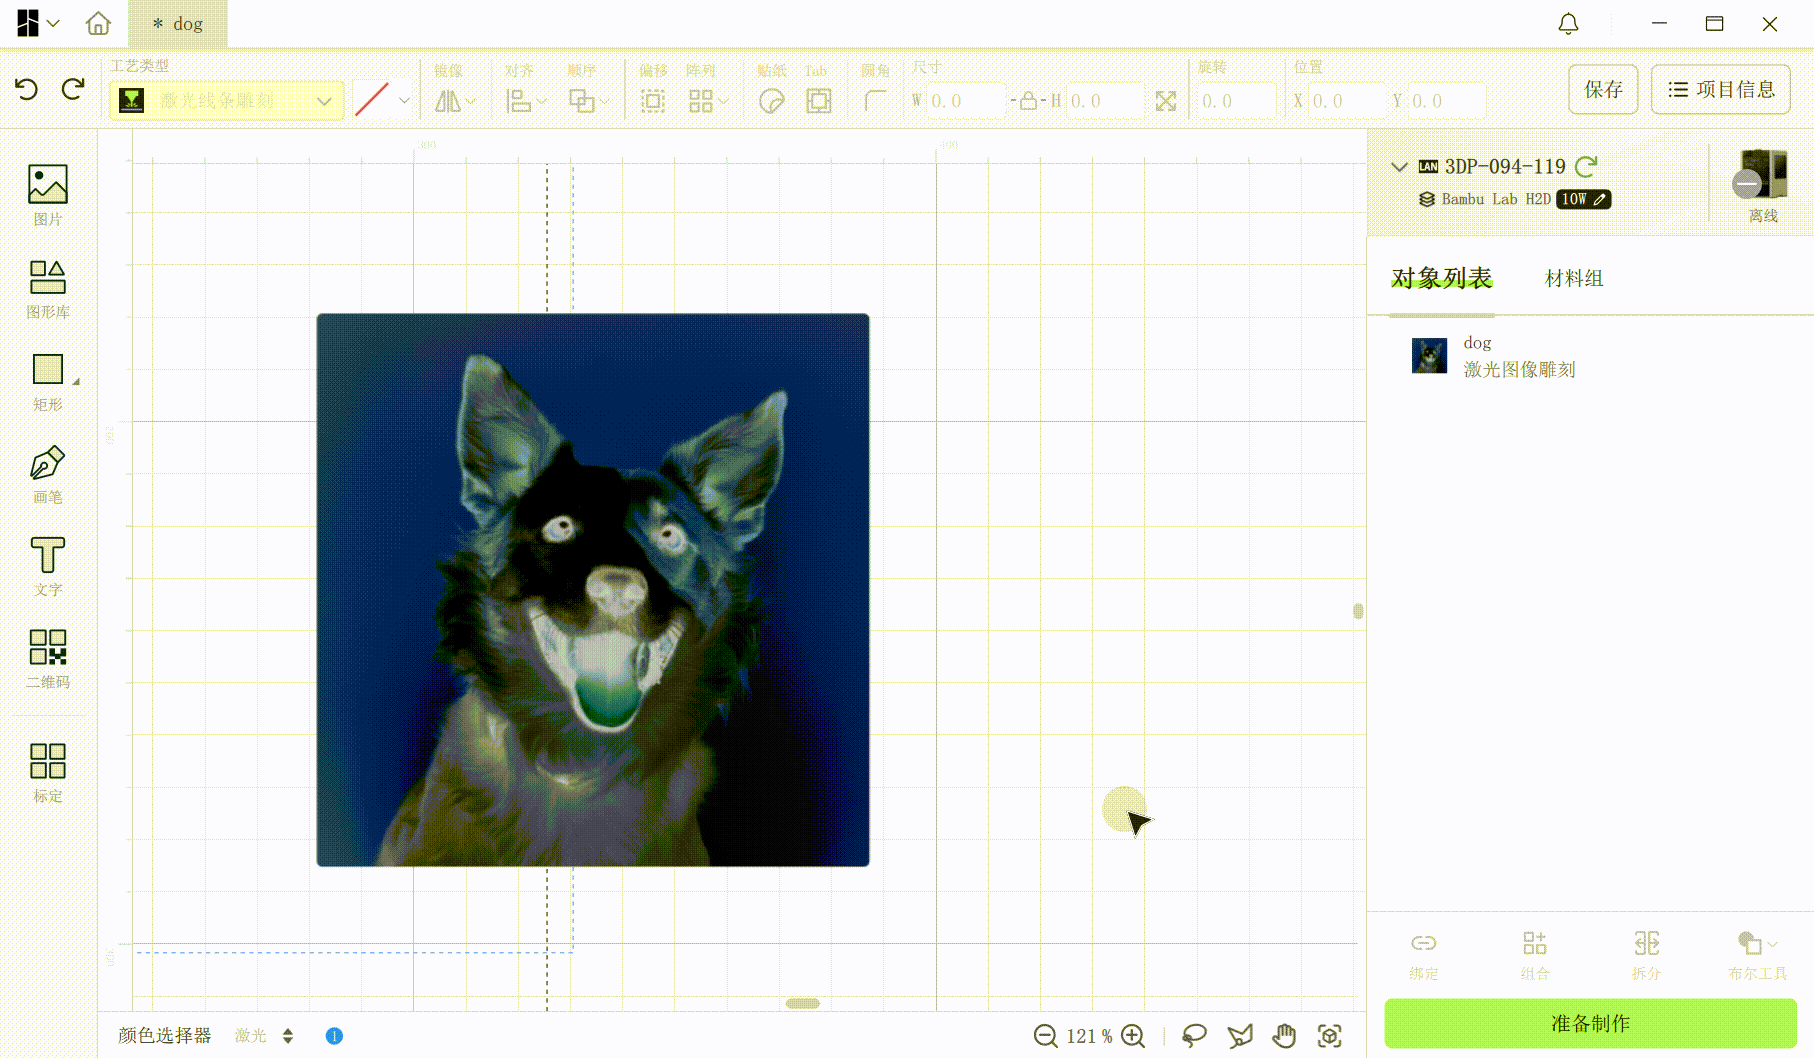Click the Undo arrow icon
Screen dimensions: 1814x1058
tap(27, 89)
